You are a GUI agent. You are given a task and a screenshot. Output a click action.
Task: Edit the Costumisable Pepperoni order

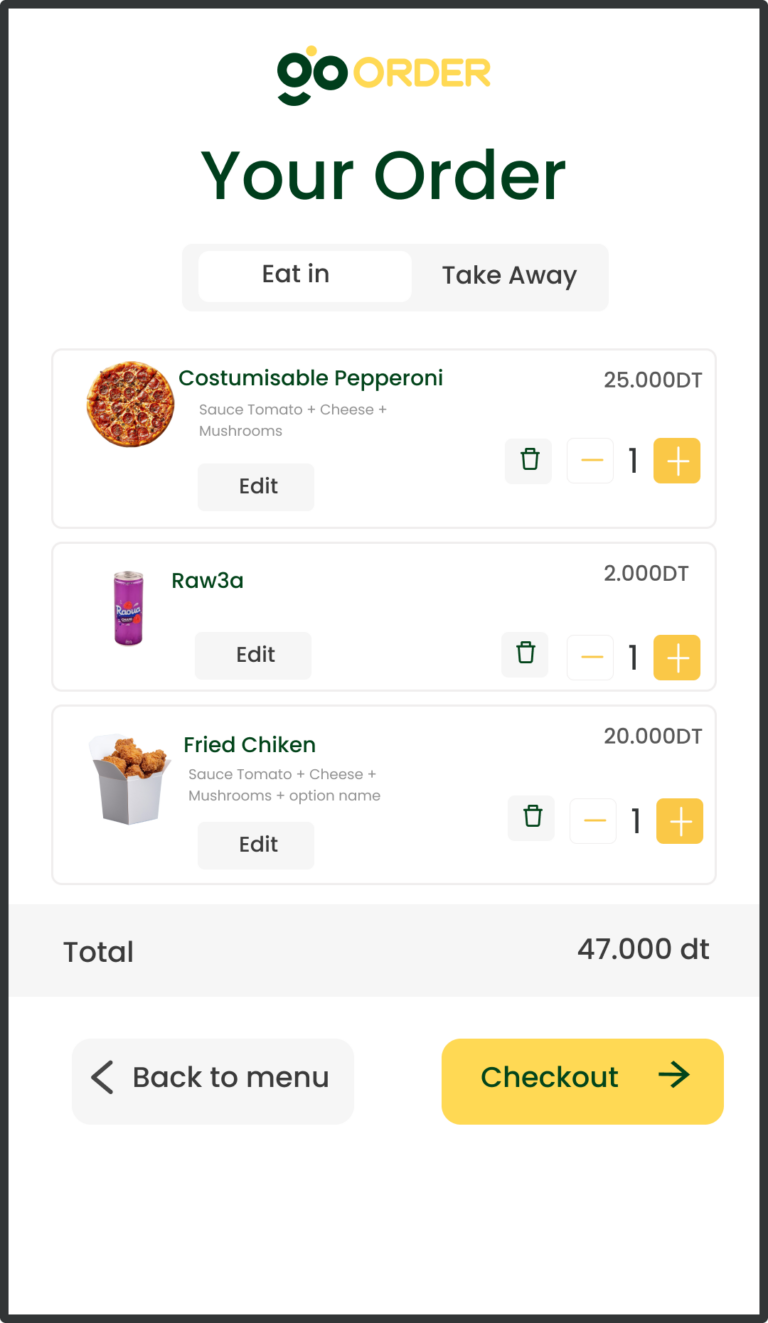[256, 487]
